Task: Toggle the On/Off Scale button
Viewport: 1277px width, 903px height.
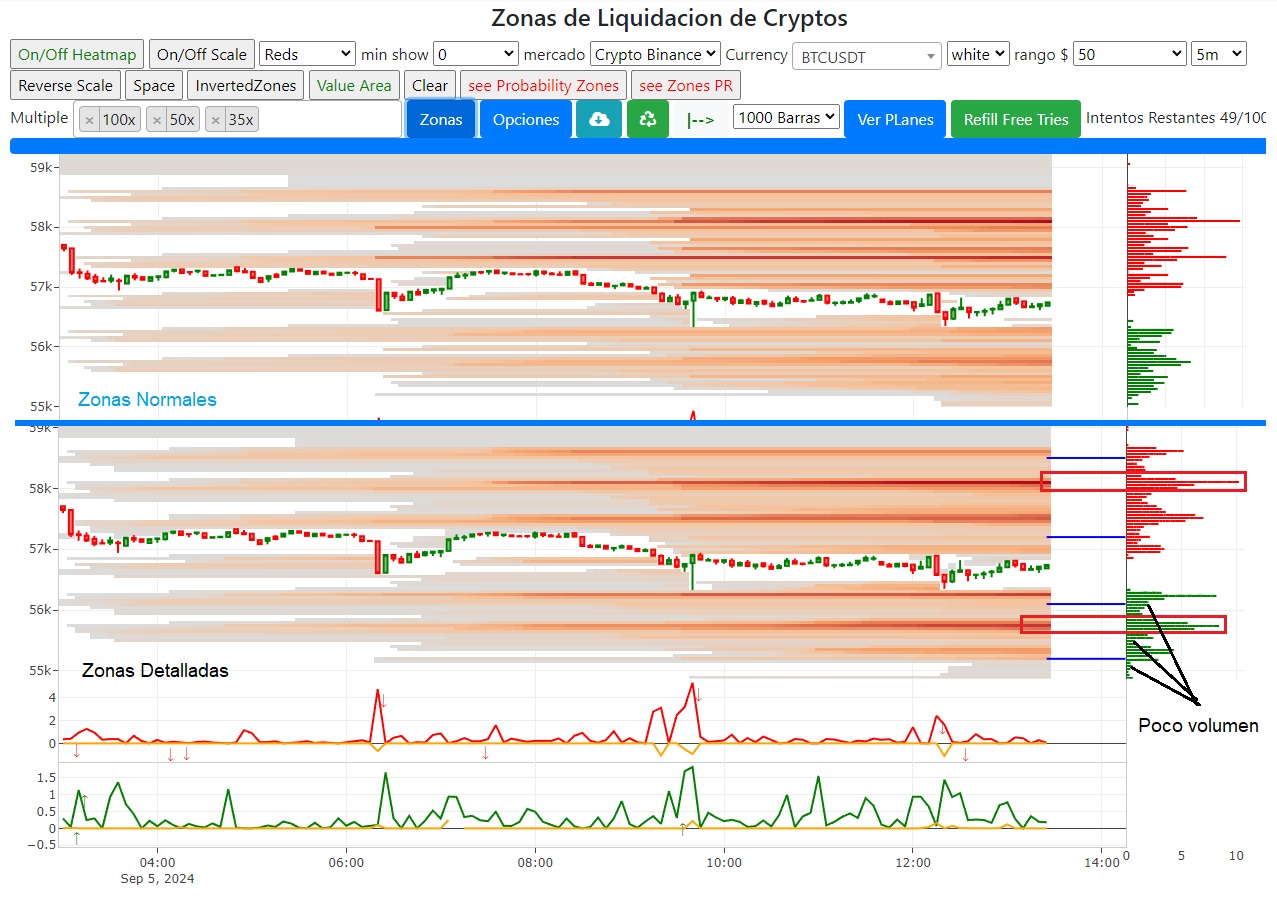Action: pyautogui.click(x=201, y=54)
